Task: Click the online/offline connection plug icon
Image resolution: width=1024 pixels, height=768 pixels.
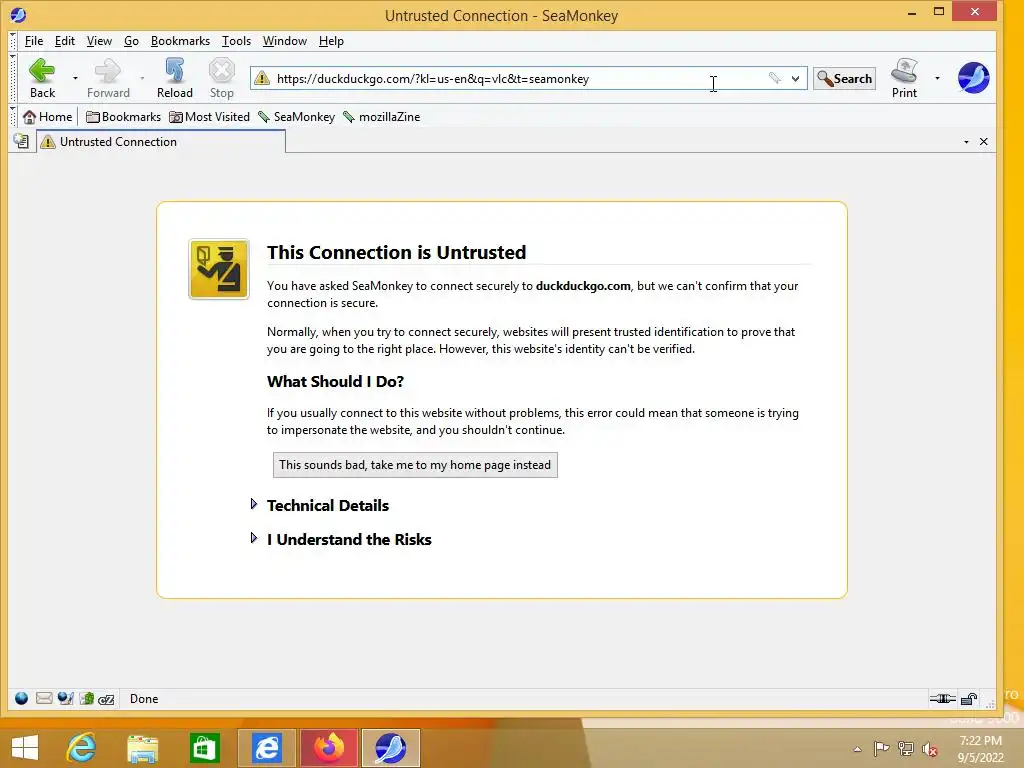Action: pyautogui.click(x=942, y=699)
